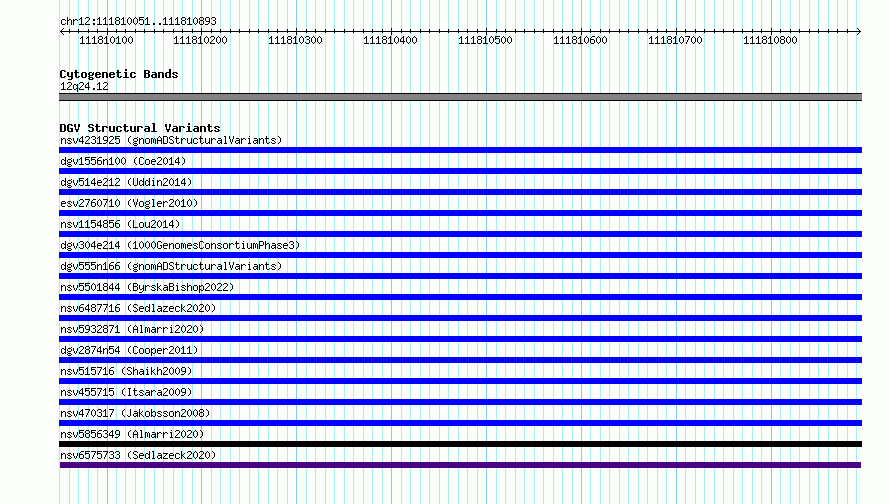
Task: Click the dgv1556n100 (Coe2014) label
Action: (123, 161)
